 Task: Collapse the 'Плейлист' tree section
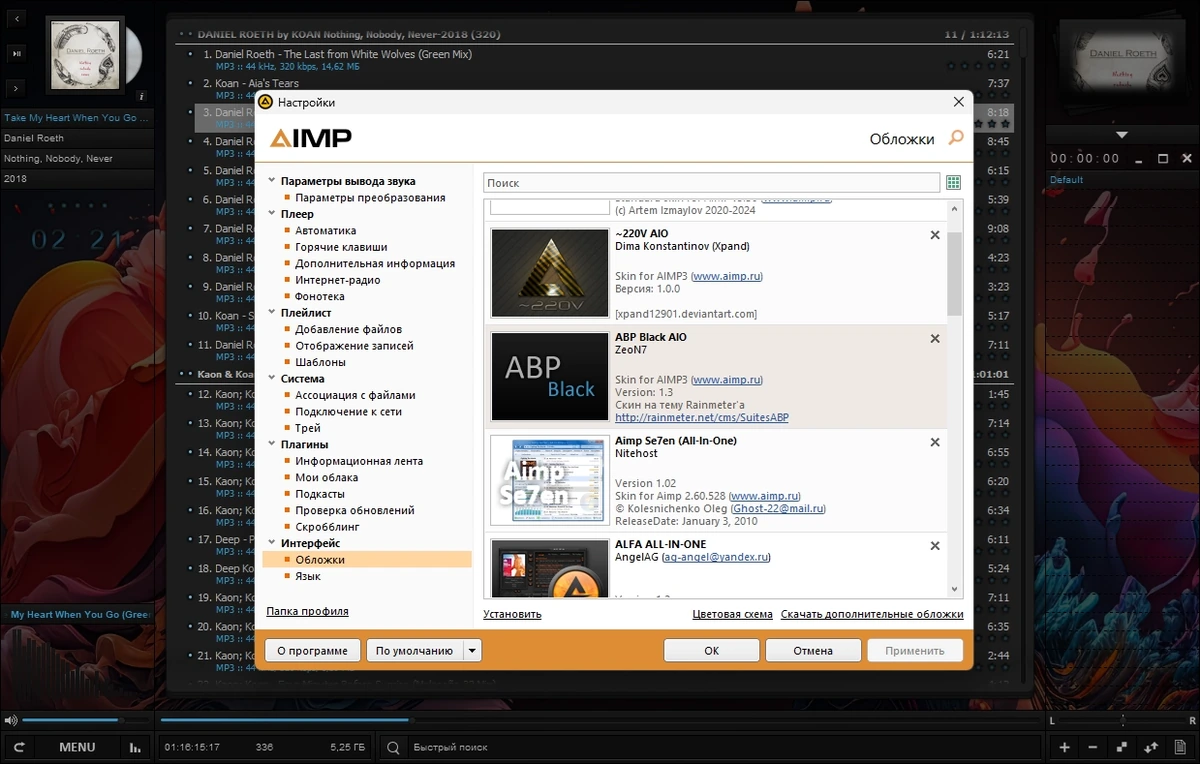coord(272,313)
